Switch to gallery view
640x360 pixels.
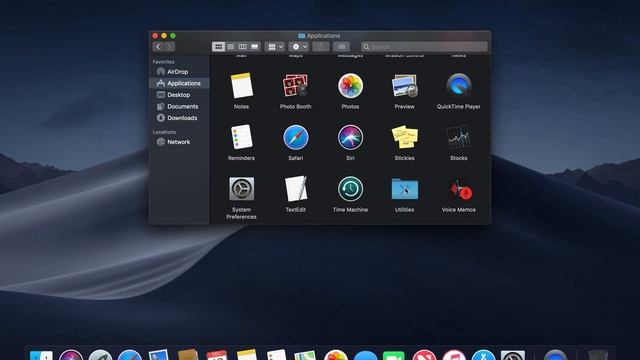tap(254, 47)
